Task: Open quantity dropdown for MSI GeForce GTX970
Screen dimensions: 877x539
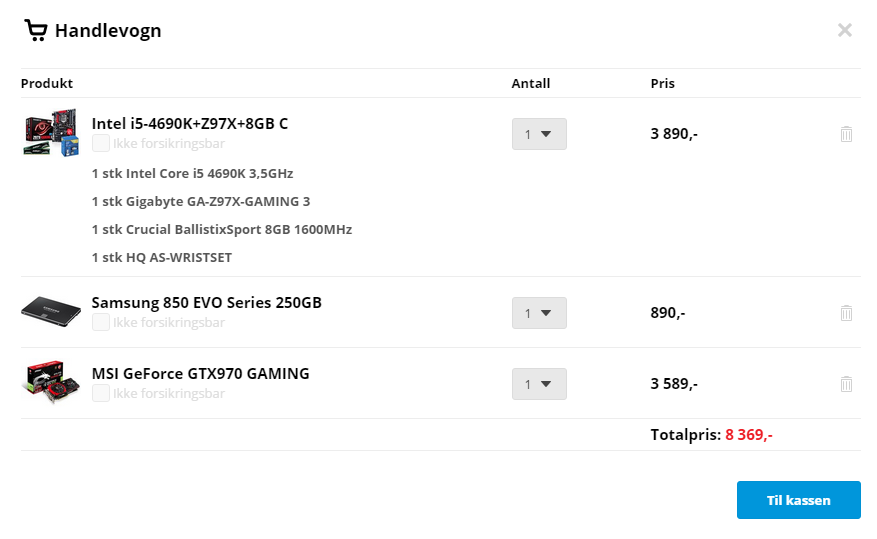Action: click(x=539, y=384)
